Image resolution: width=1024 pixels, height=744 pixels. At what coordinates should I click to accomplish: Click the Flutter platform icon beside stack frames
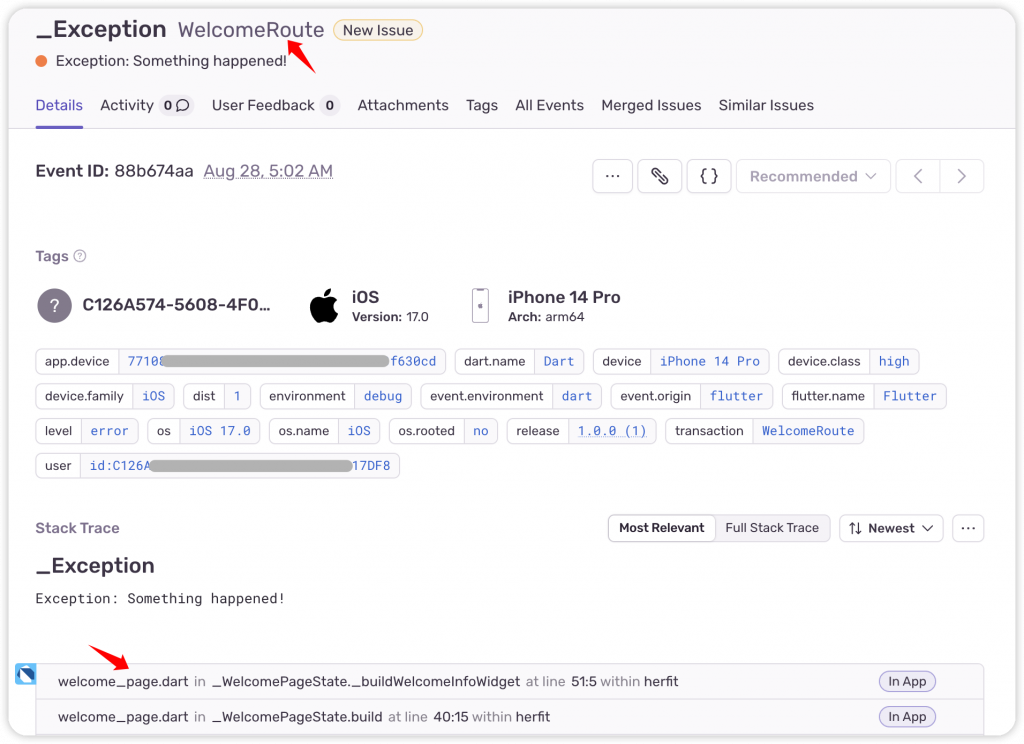(26, 673)
